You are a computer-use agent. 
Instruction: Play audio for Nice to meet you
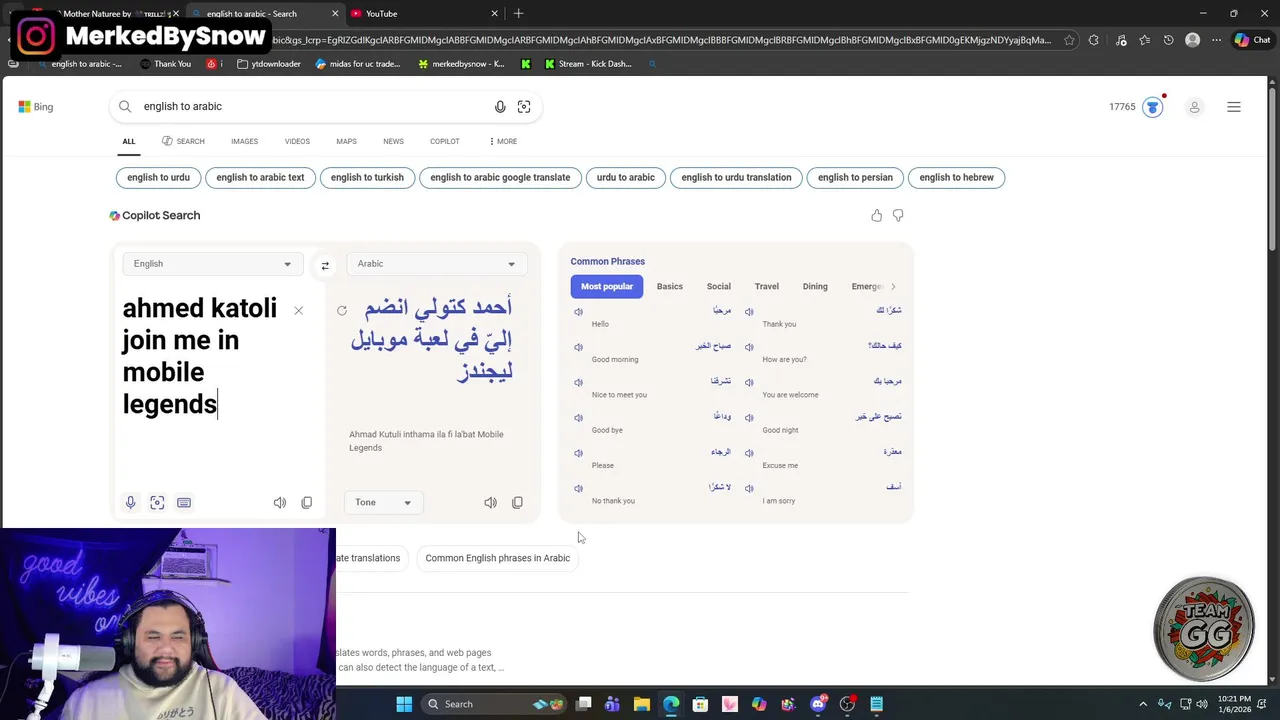pyautogui.click(x=578, y=382)
